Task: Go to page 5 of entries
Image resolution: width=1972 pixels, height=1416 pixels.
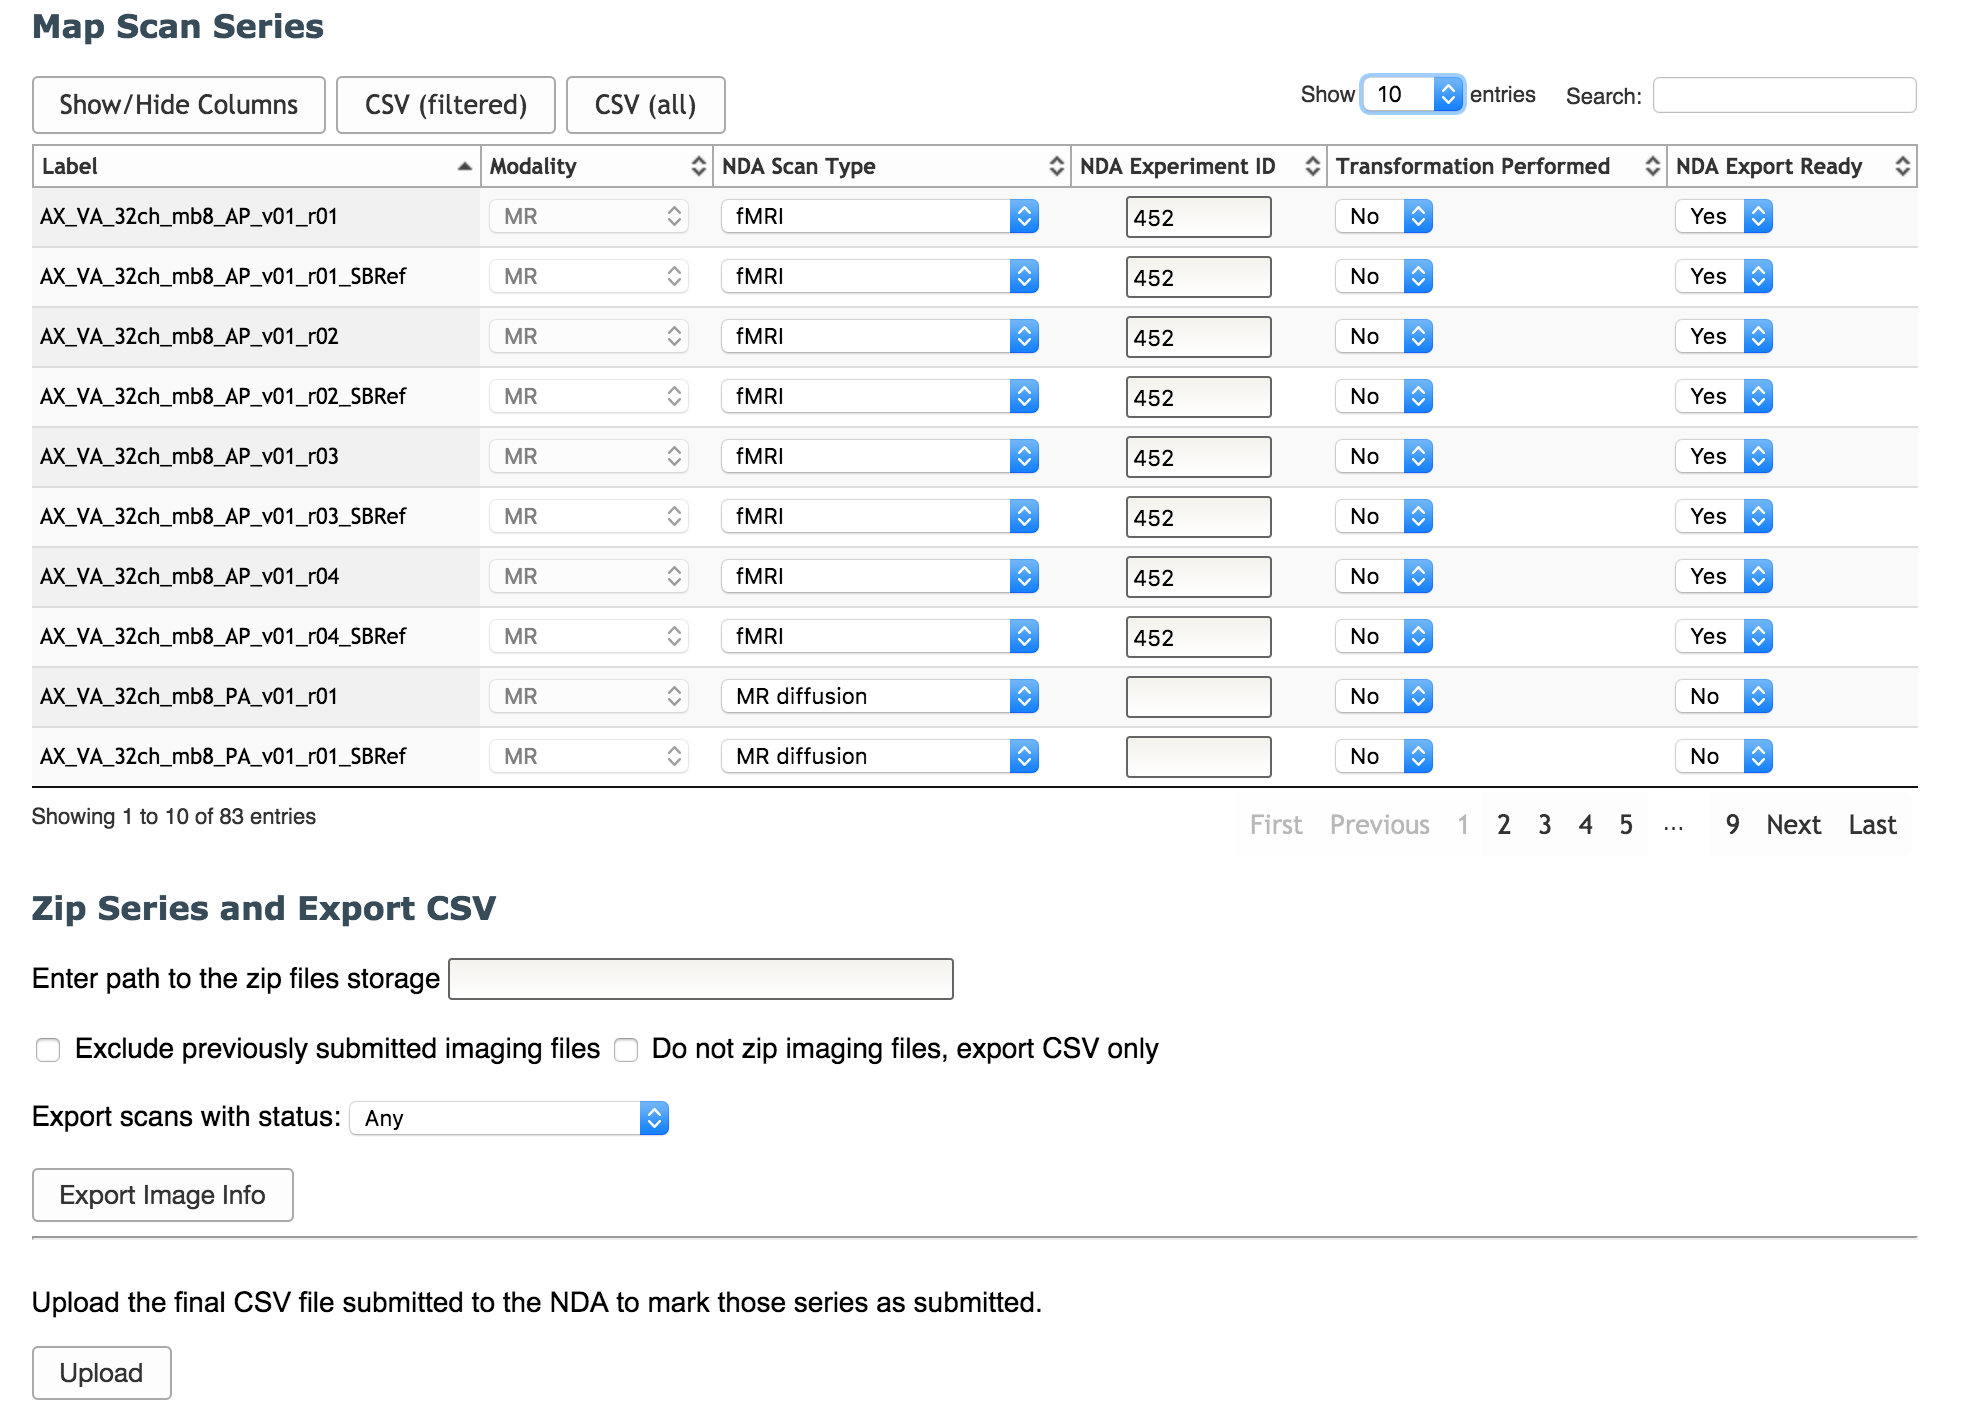Action: click(1626, 825)
